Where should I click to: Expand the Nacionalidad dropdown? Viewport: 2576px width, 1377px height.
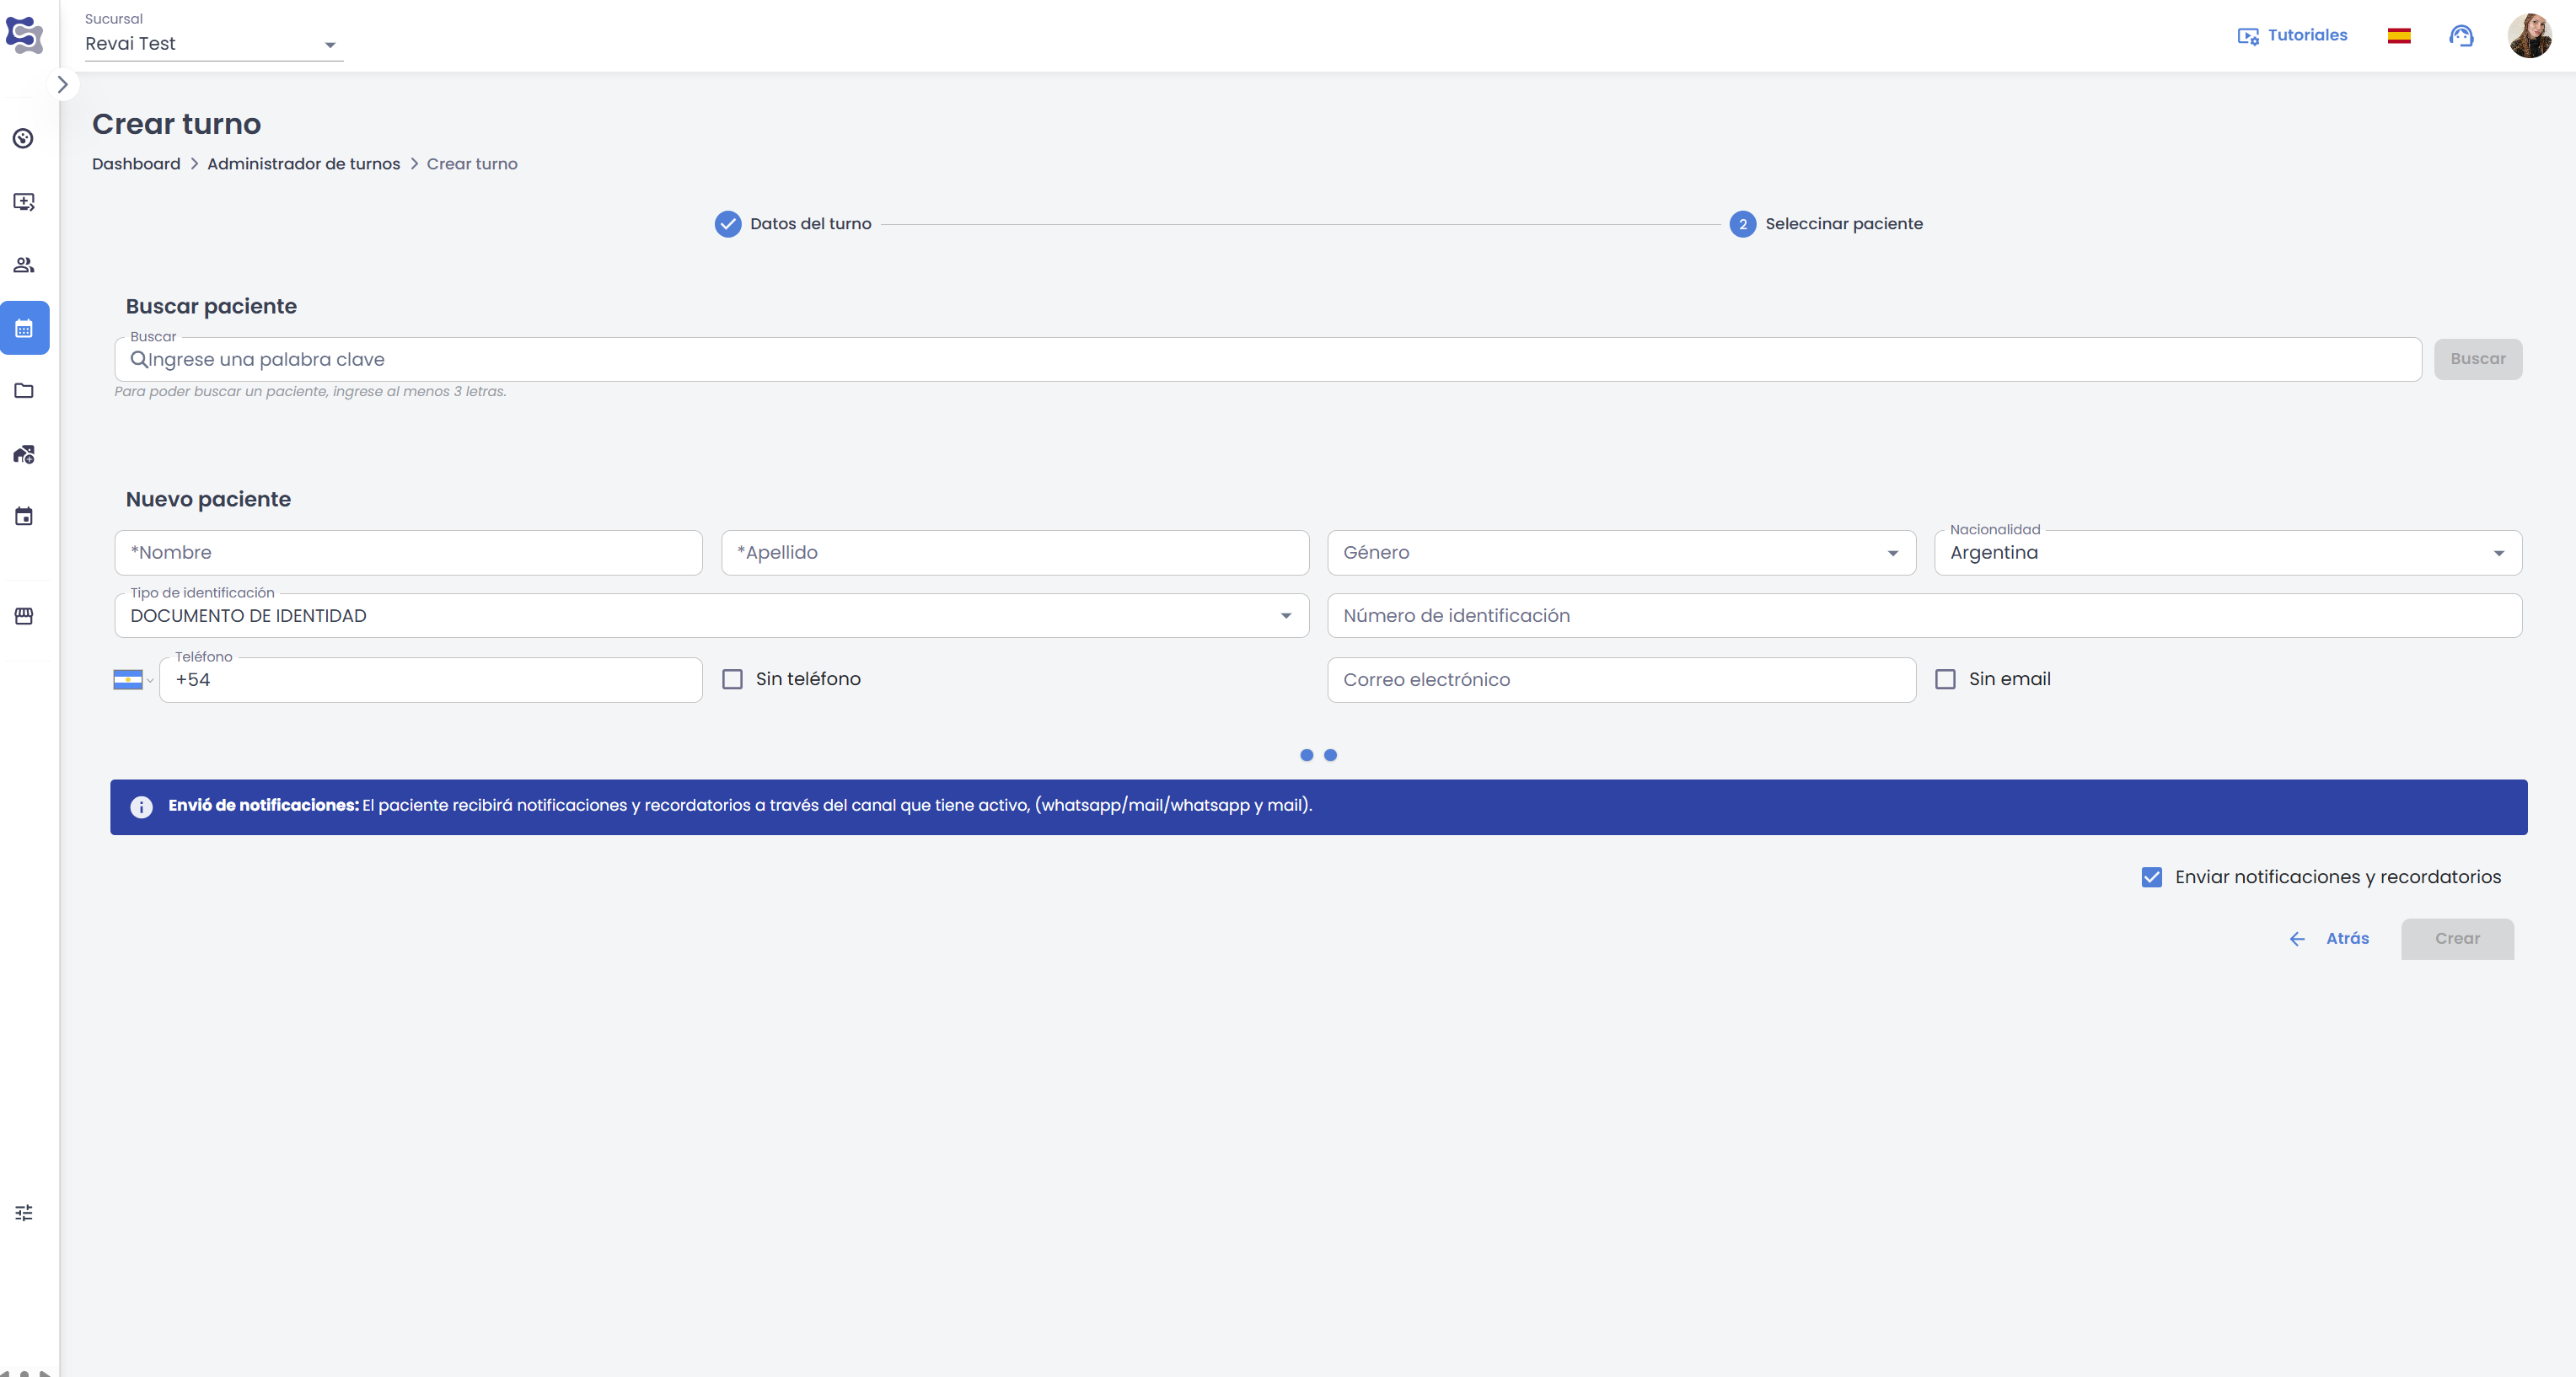[2227, 553]
